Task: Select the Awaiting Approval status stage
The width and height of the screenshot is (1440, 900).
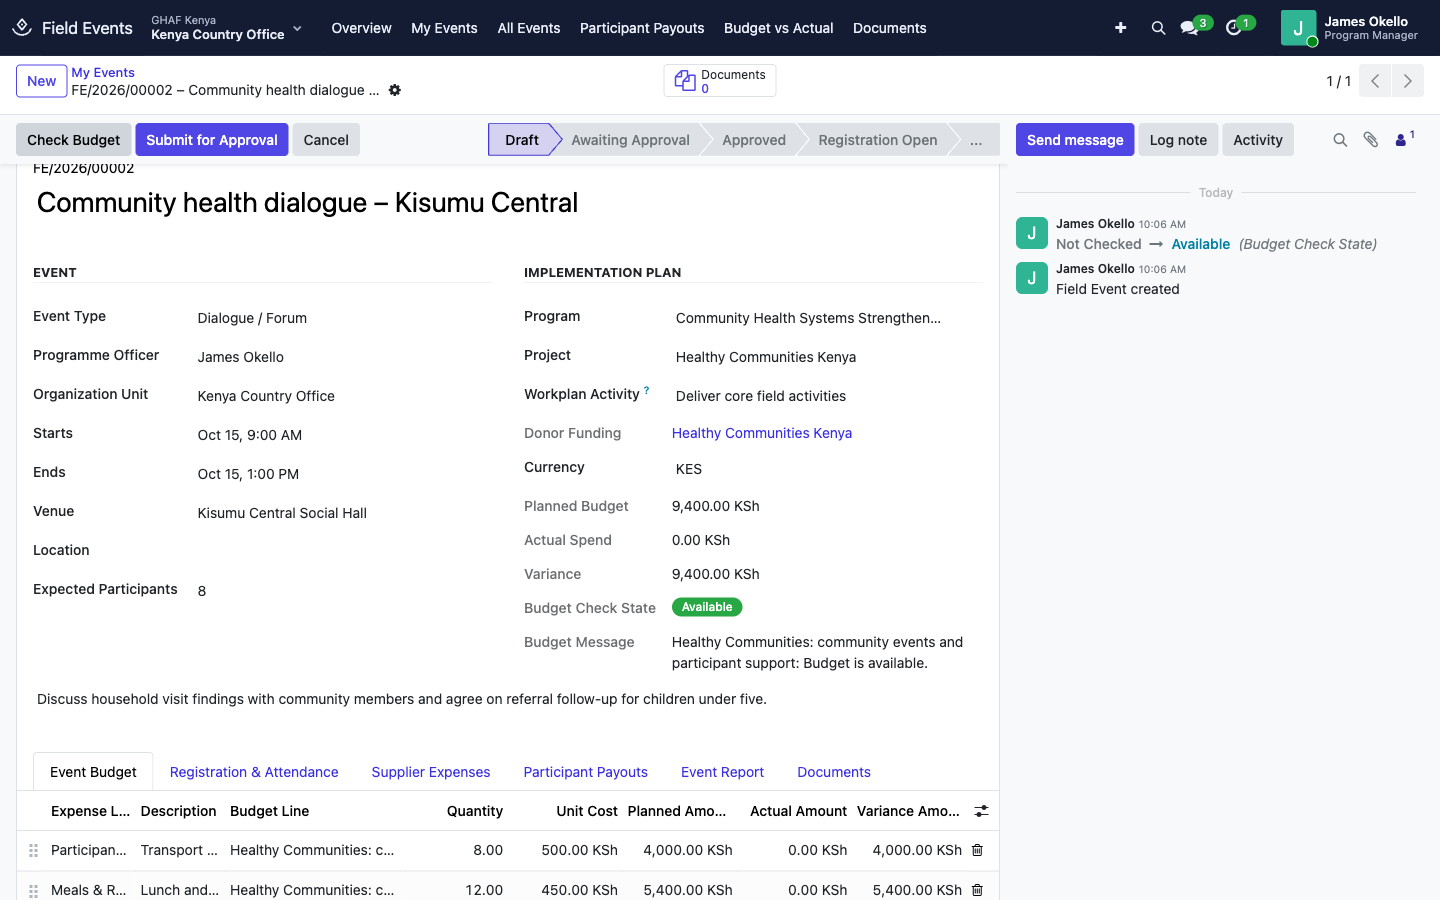Action: (630, 140)
